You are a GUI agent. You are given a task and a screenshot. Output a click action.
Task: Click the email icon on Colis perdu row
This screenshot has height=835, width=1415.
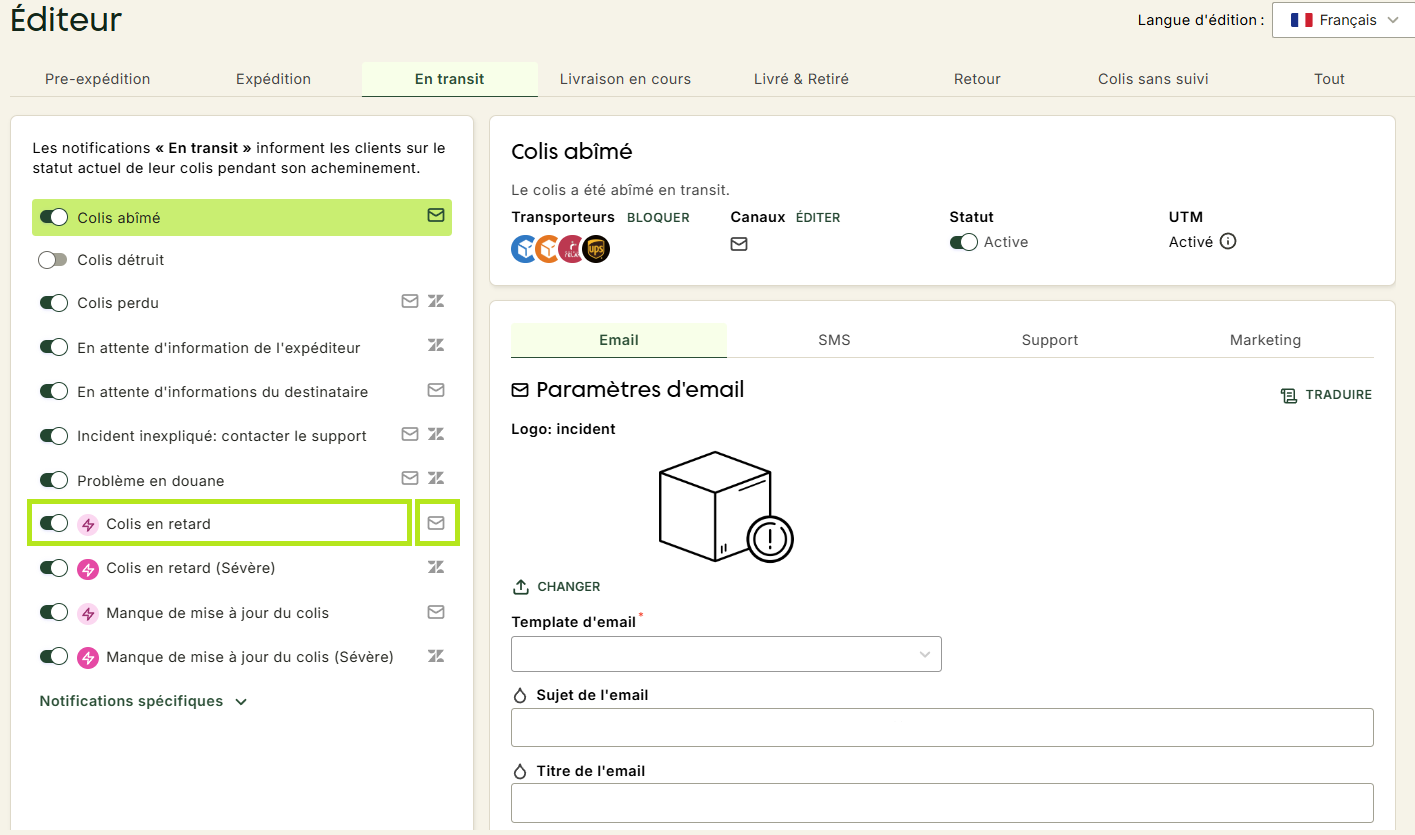[410, 301]
